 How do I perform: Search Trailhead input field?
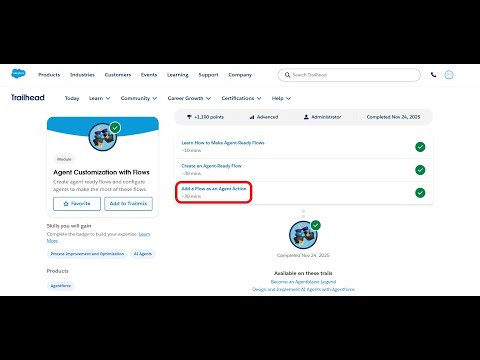(x=349, y=75)
